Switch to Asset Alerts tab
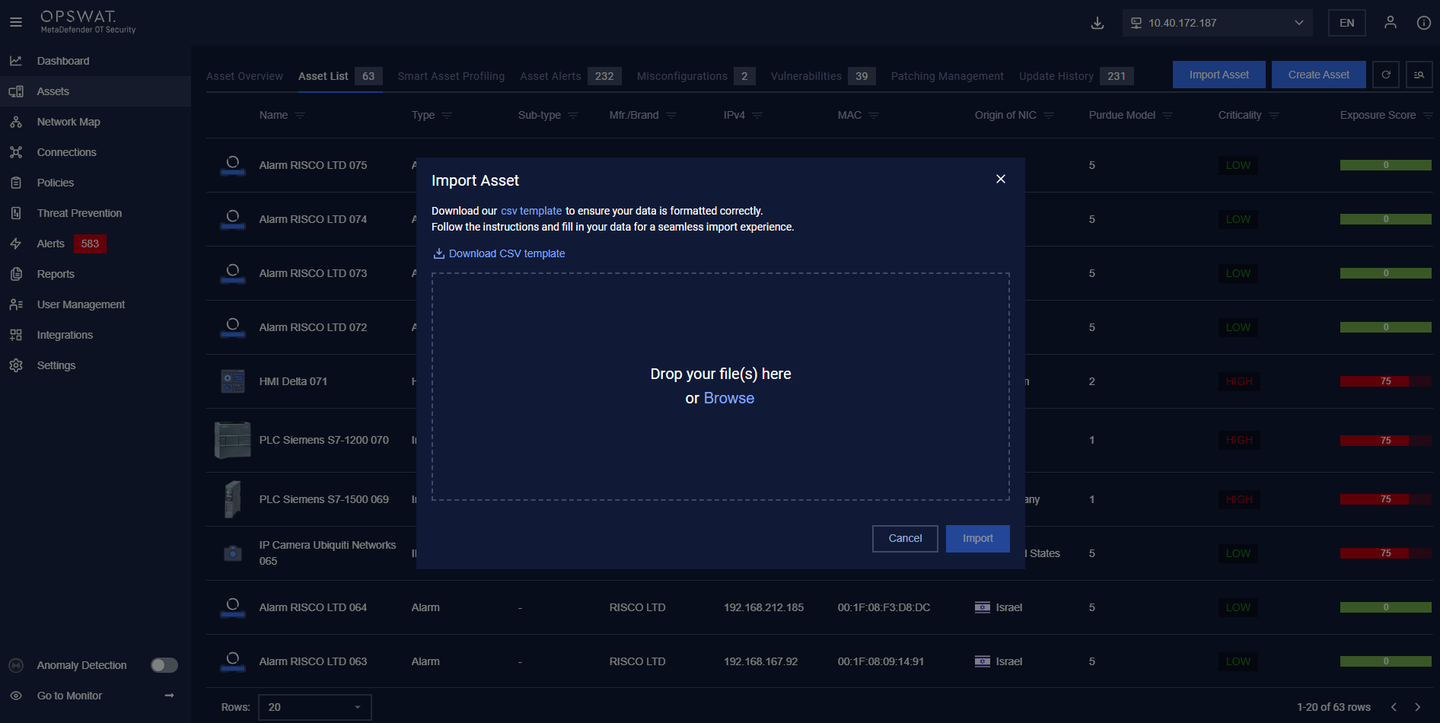Viewport: 1440px width, 723px height. click(x=570, y=76)
